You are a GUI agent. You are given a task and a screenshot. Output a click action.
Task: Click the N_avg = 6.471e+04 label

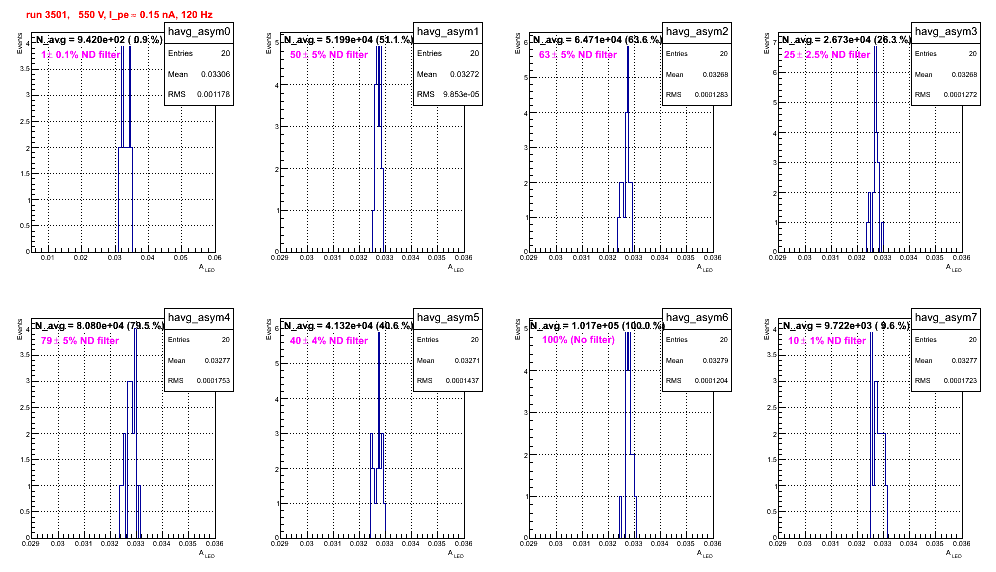597,39
